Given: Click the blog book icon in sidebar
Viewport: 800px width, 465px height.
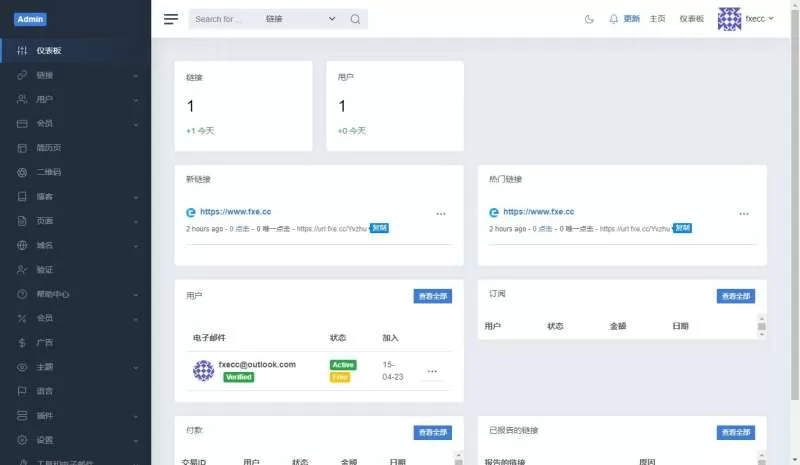Looking at the screenshot, I should coord(22,197).
